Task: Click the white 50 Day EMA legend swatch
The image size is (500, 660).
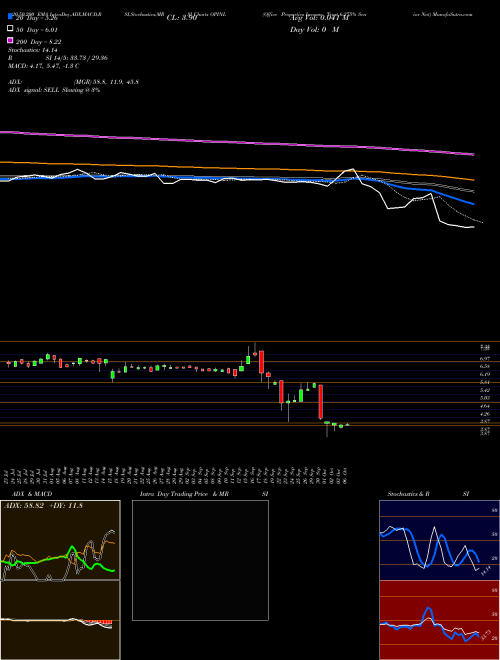Action: (x=10, y=29)
